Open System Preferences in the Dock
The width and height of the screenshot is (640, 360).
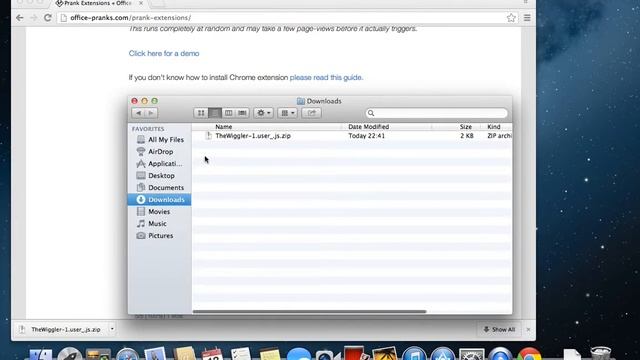click(472, 354)
